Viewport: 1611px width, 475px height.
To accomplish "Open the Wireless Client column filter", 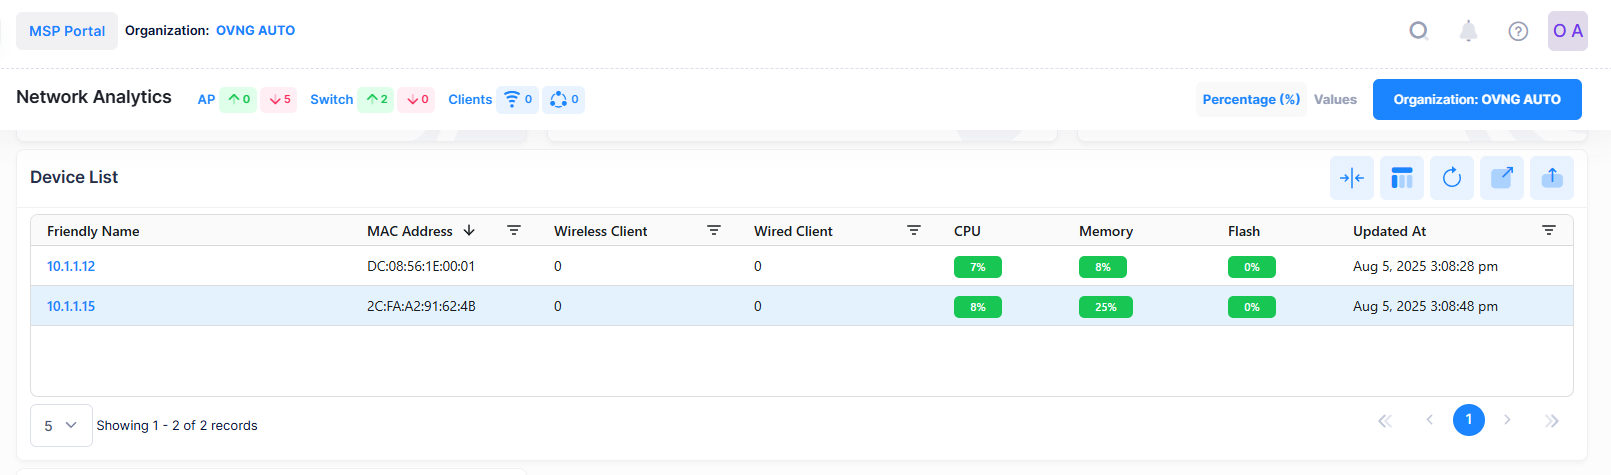I will point(714,231).
